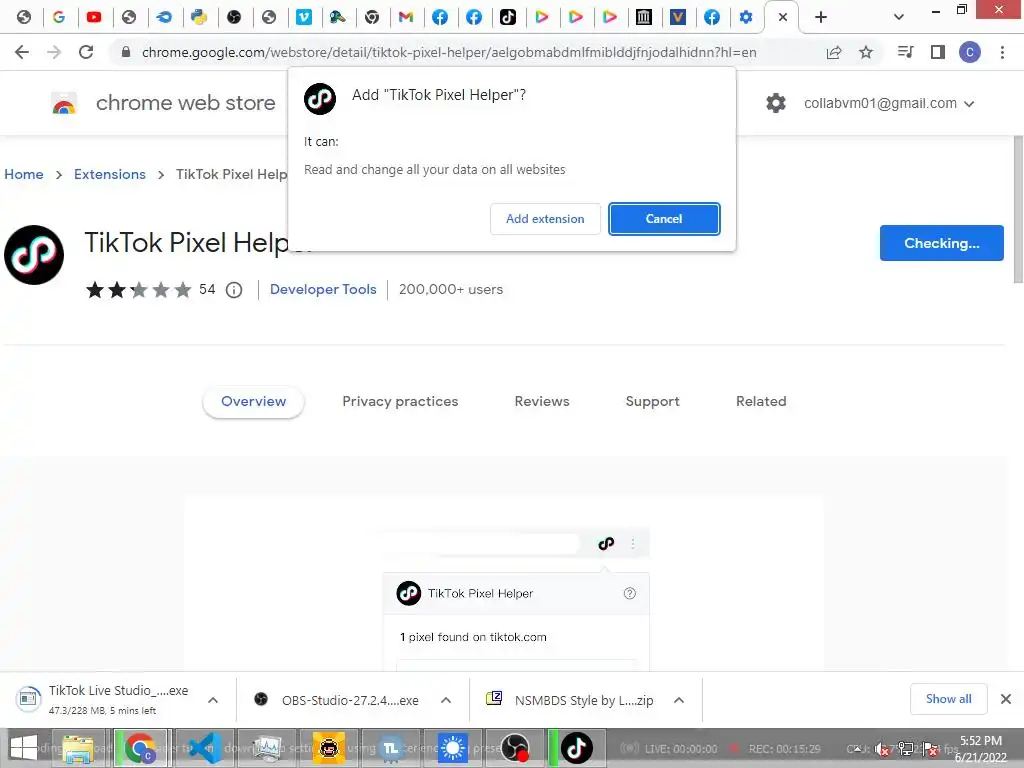Open the tab search dropdown
The image size is (1024, 768).
[x=899, y=17]
